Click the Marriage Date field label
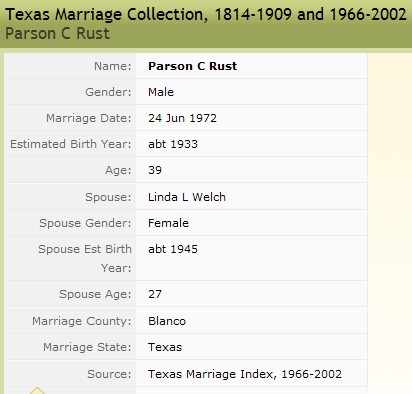 click(89, 118)
